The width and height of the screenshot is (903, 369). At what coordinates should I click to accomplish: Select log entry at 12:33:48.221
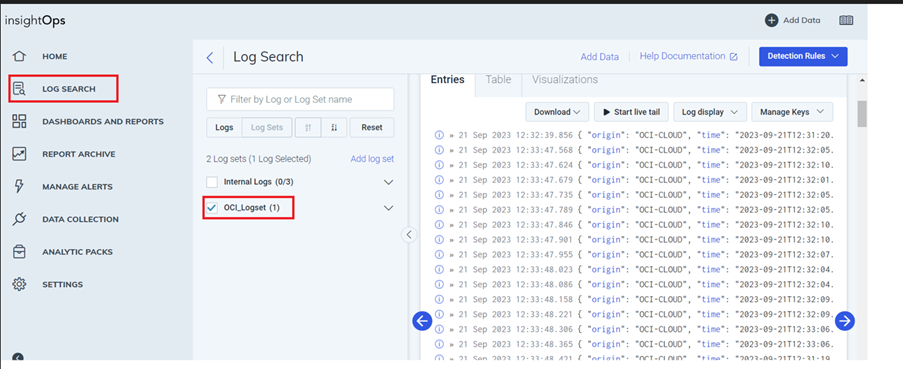633,314
